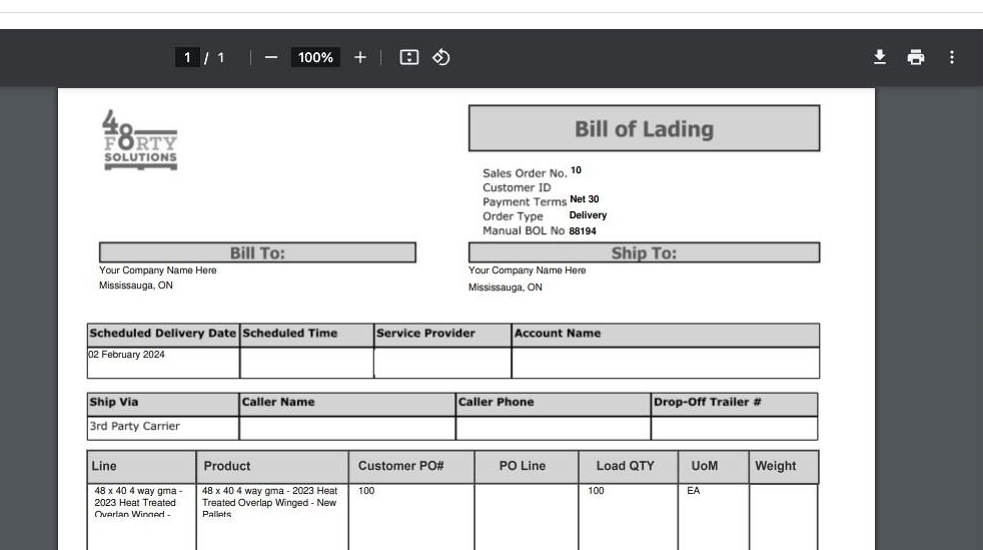
Task: Click the Scheduled Time column header
Action: 307,334
